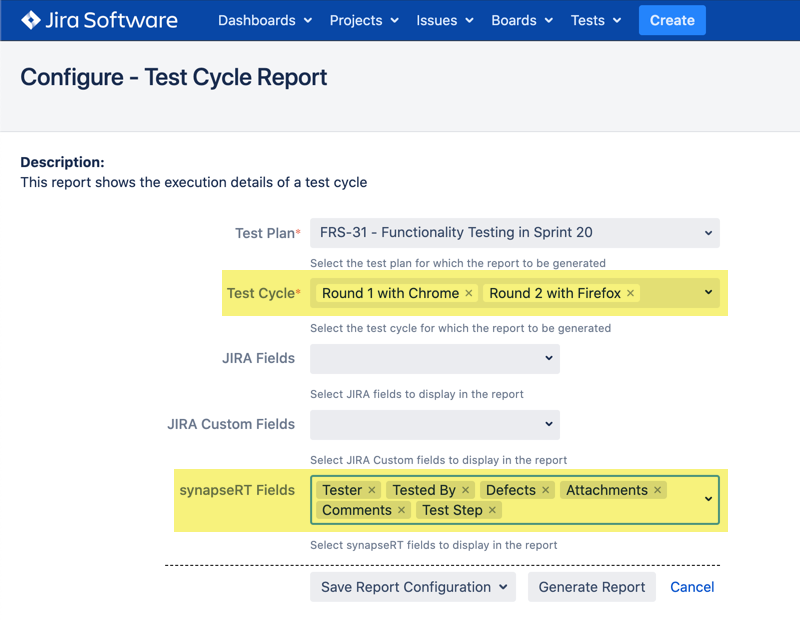The height and width of the screenshot is (620, 800).
Task: Remove the Tester field tag
Action: tap(372, 490)
